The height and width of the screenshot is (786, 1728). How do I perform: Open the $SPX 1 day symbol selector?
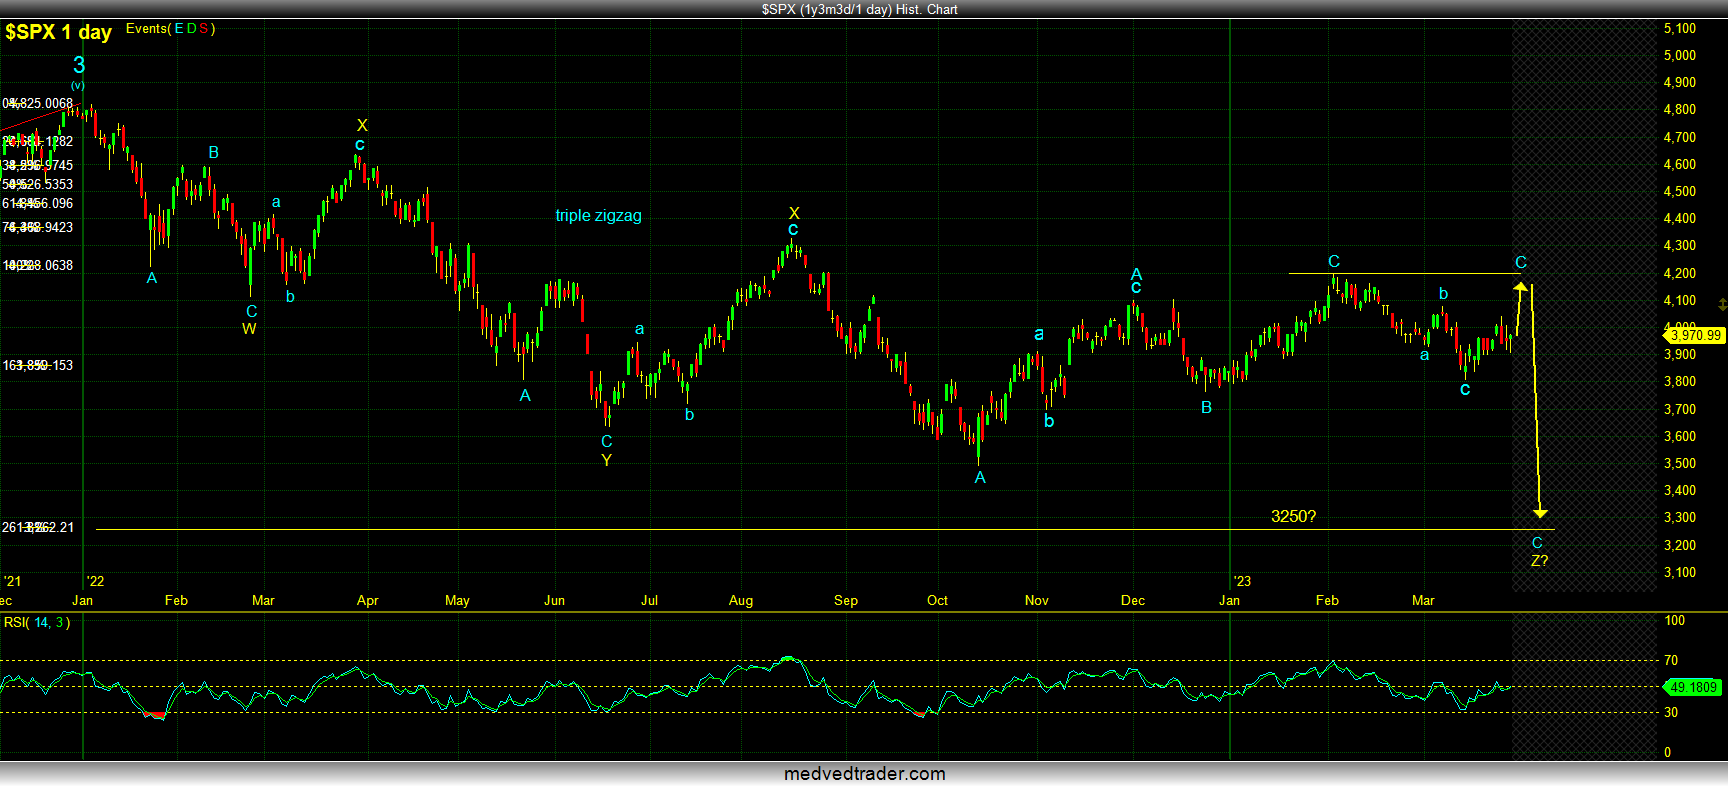click(x=58, y=32)
